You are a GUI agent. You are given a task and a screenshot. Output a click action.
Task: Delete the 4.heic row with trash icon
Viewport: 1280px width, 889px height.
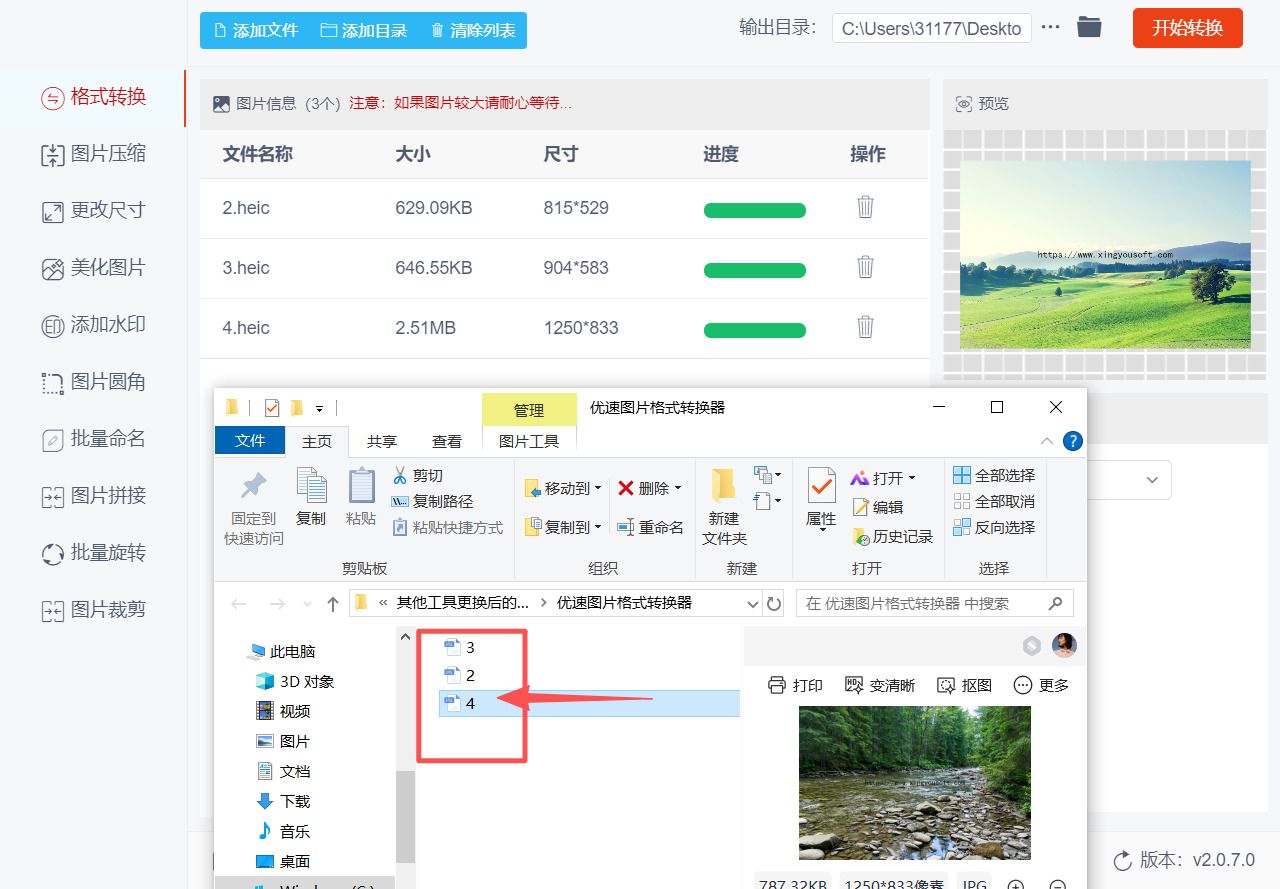click(865, 327)
